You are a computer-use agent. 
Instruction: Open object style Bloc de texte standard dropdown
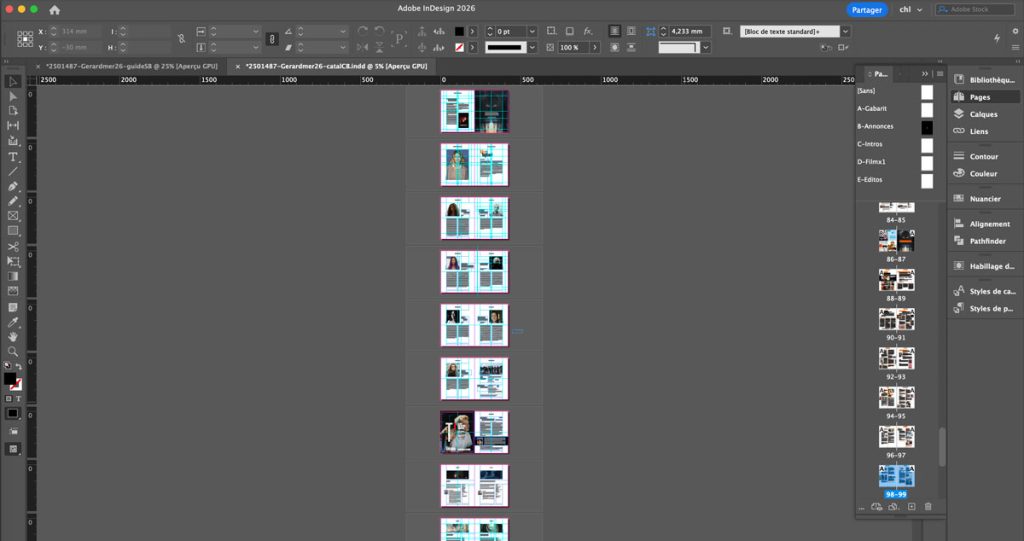coord(845,31)
